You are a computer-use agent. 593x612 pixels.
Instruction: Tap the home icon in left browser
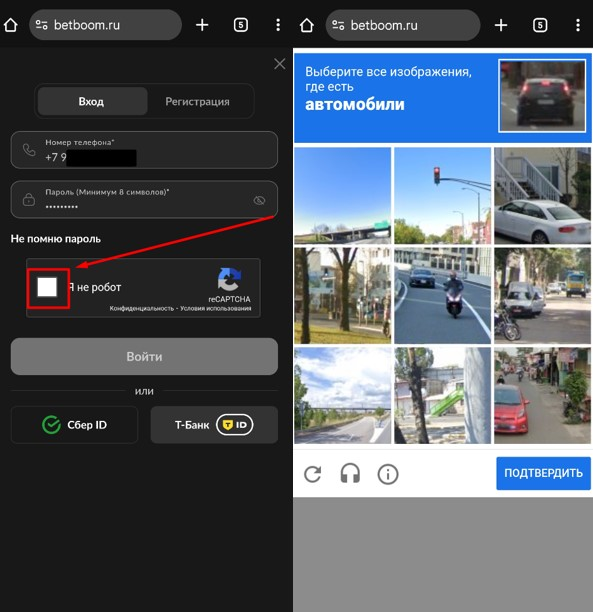11,25
